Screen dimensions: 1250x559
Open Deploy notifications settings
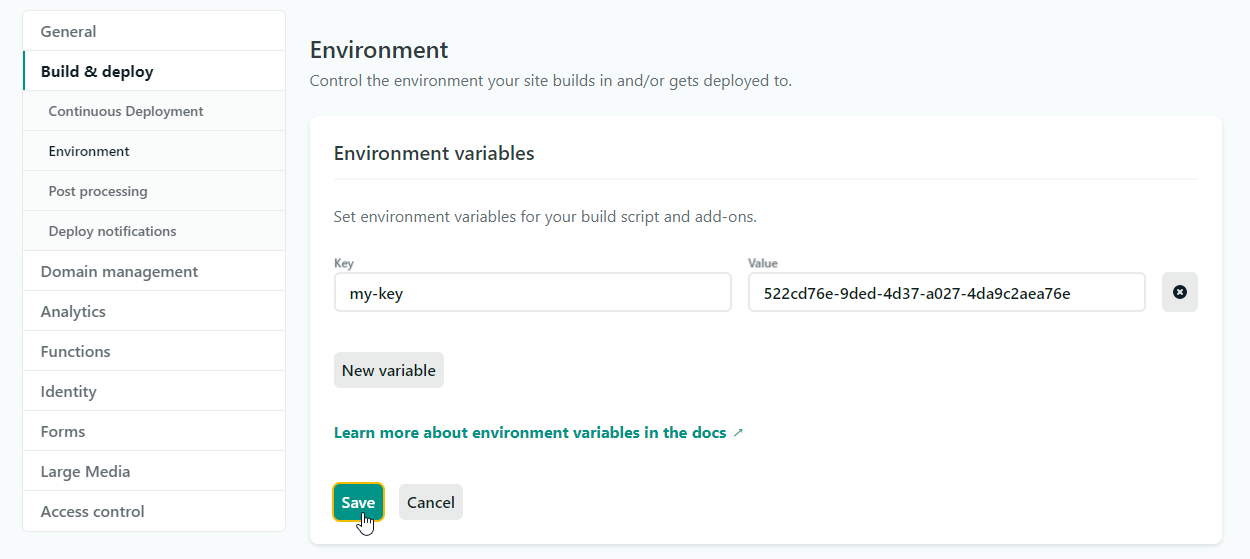pos(112,231)
